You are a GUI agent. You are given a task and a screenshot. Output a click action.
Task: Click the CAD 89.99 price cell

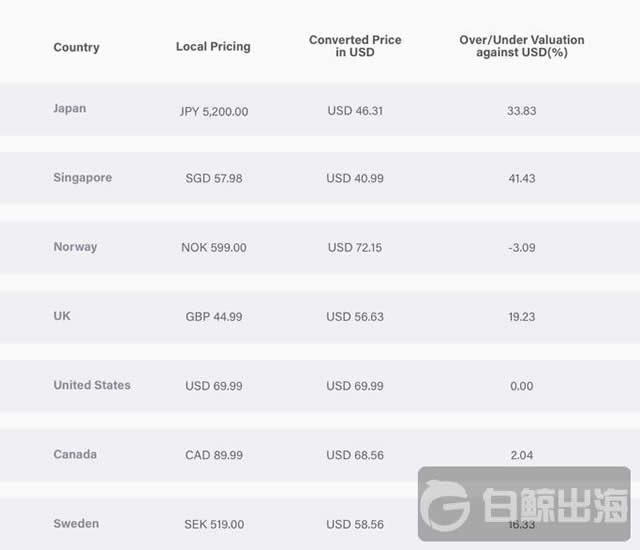214,455
